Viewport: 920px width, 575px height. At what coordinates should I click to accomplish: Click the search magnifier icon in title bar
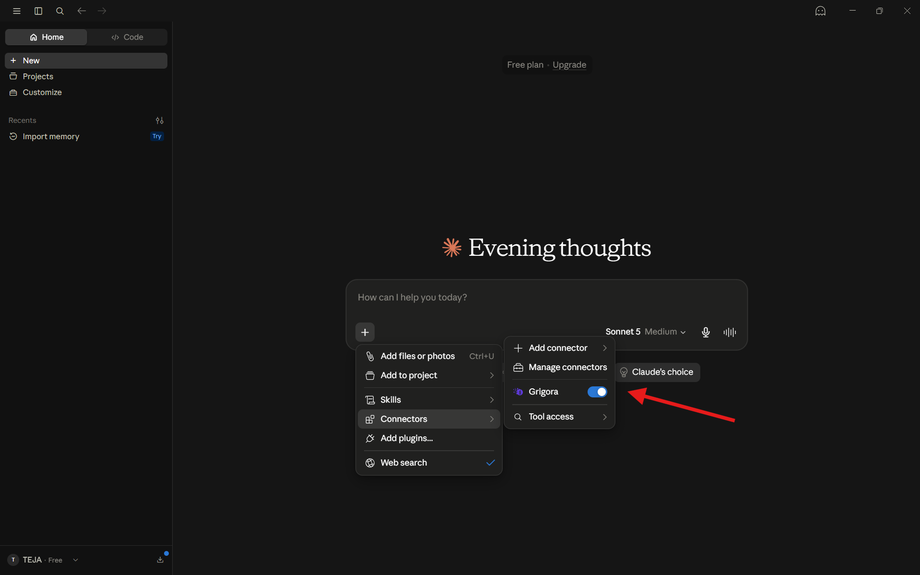[60, 11]
